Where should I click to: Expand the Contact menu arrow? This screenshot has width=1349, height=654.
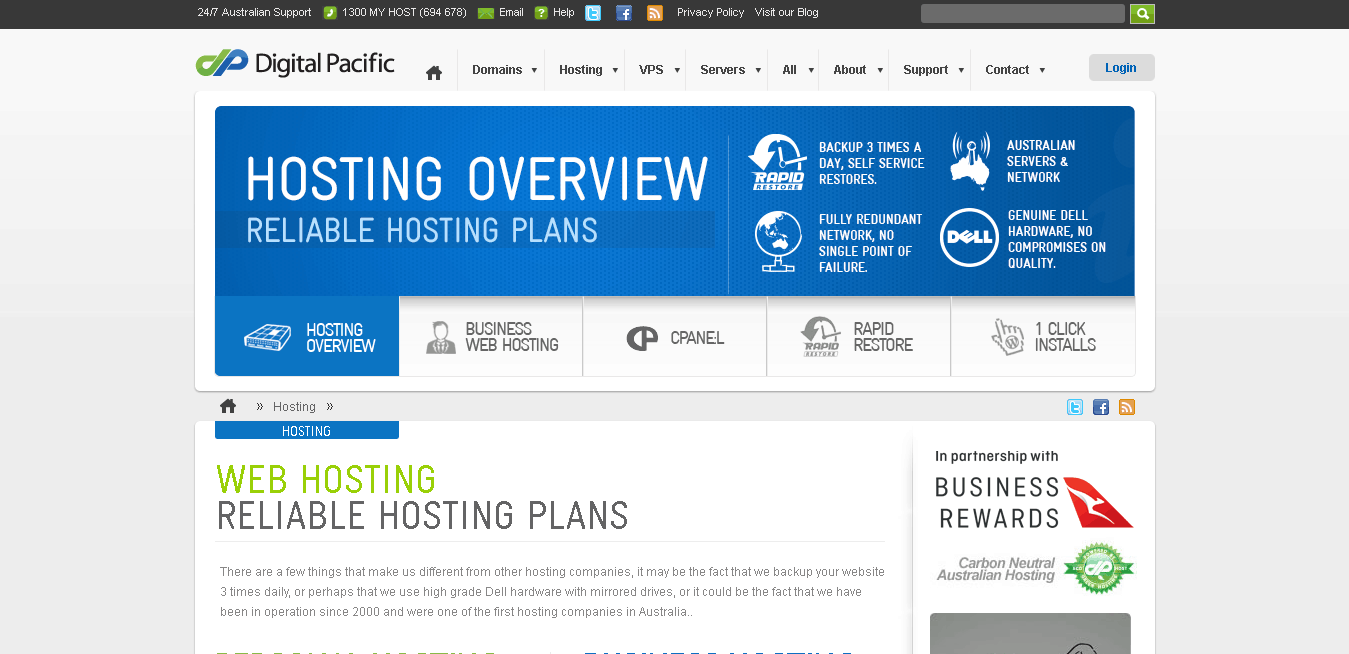tap(1042, 70)
